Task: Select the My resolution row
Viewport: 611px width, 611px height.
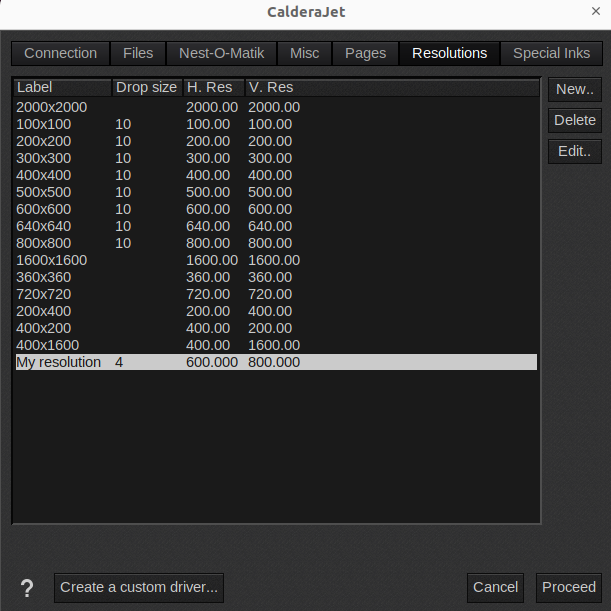Action: (x=276, y=362)
